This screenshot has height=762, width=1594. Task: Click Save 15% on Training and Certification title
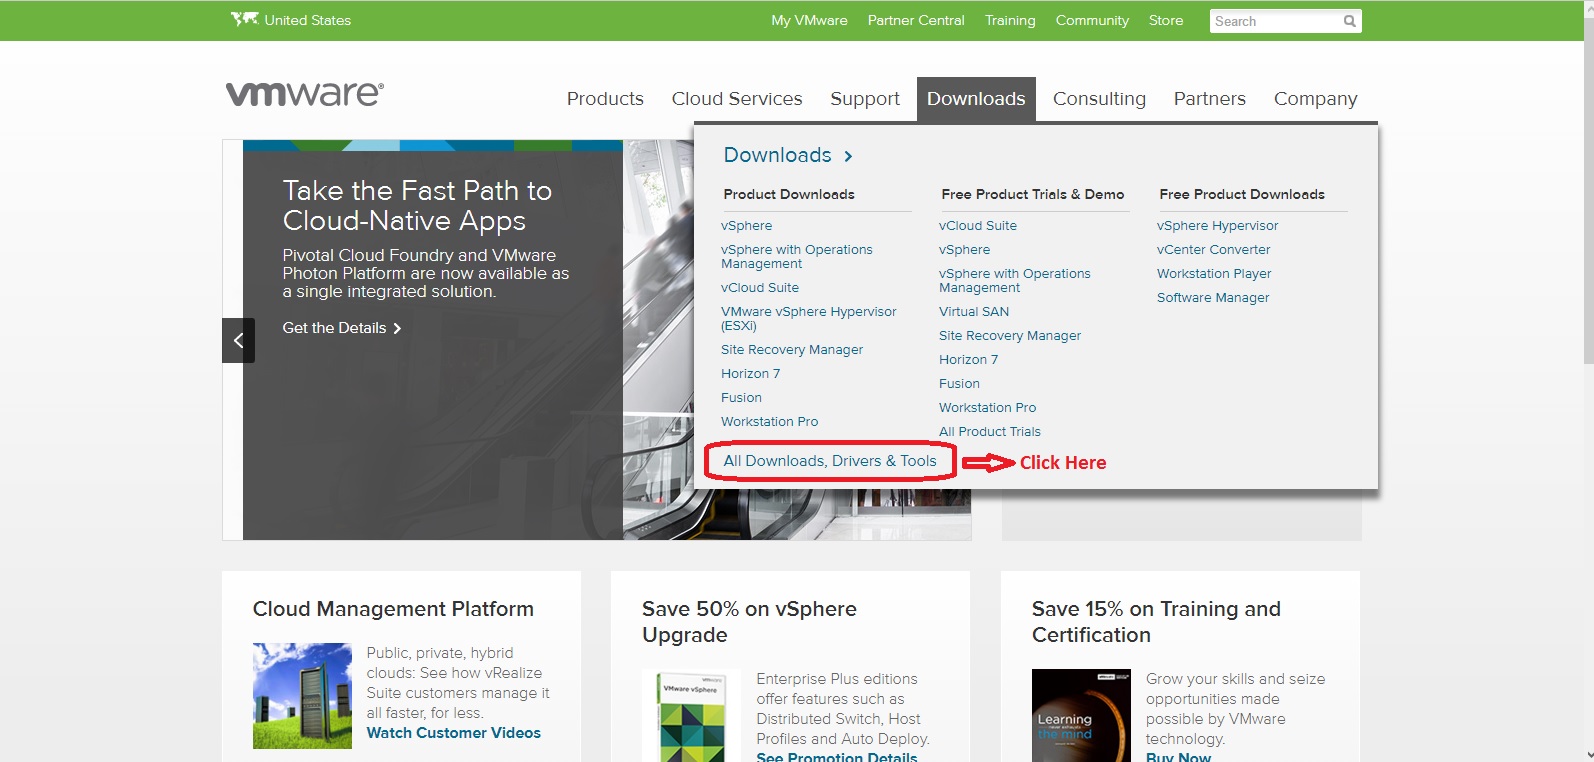(x=1156, y=622)
